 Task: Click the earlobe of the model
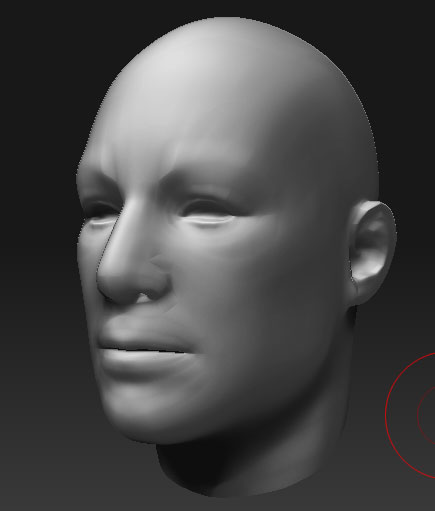click(x=363, y=292)
